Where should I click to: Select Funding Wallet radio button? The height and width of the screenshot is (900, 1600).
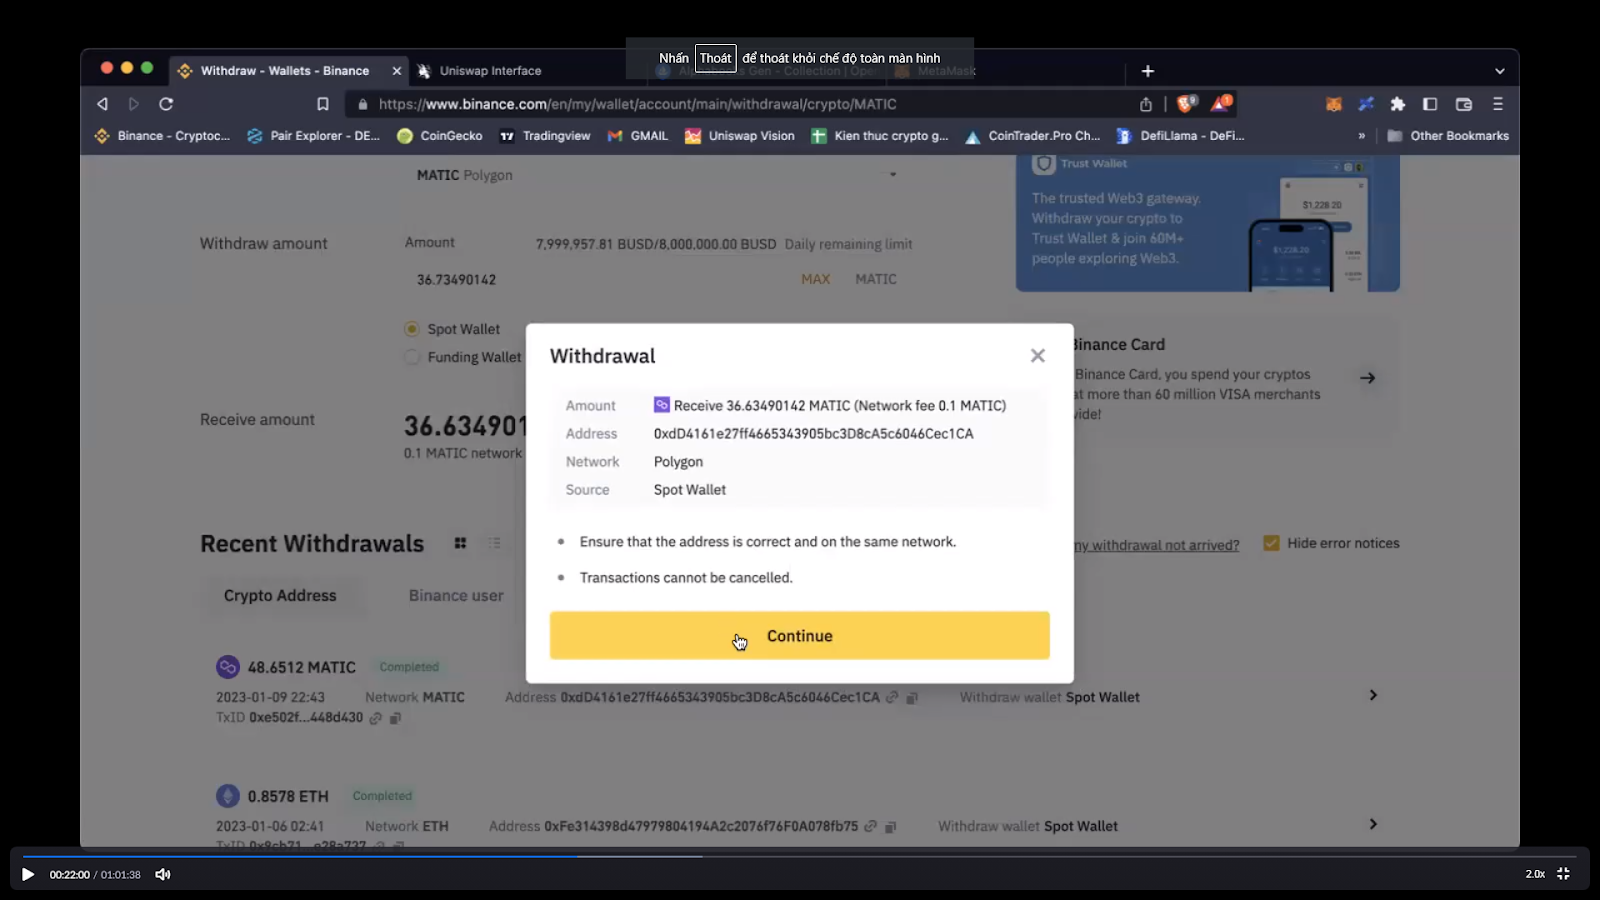(411, 357)
